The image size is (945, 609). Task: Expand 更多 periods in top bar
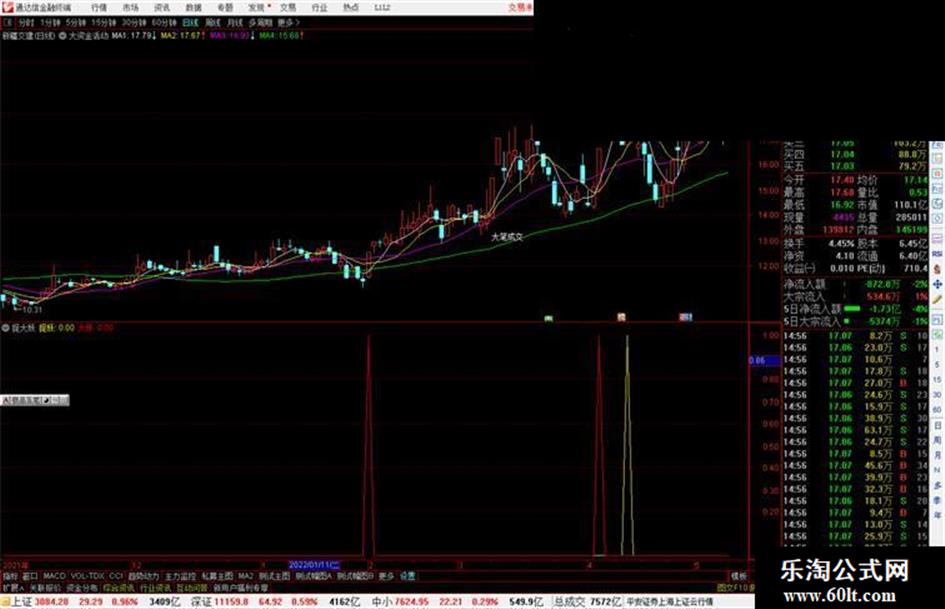(x=288, y=22)
